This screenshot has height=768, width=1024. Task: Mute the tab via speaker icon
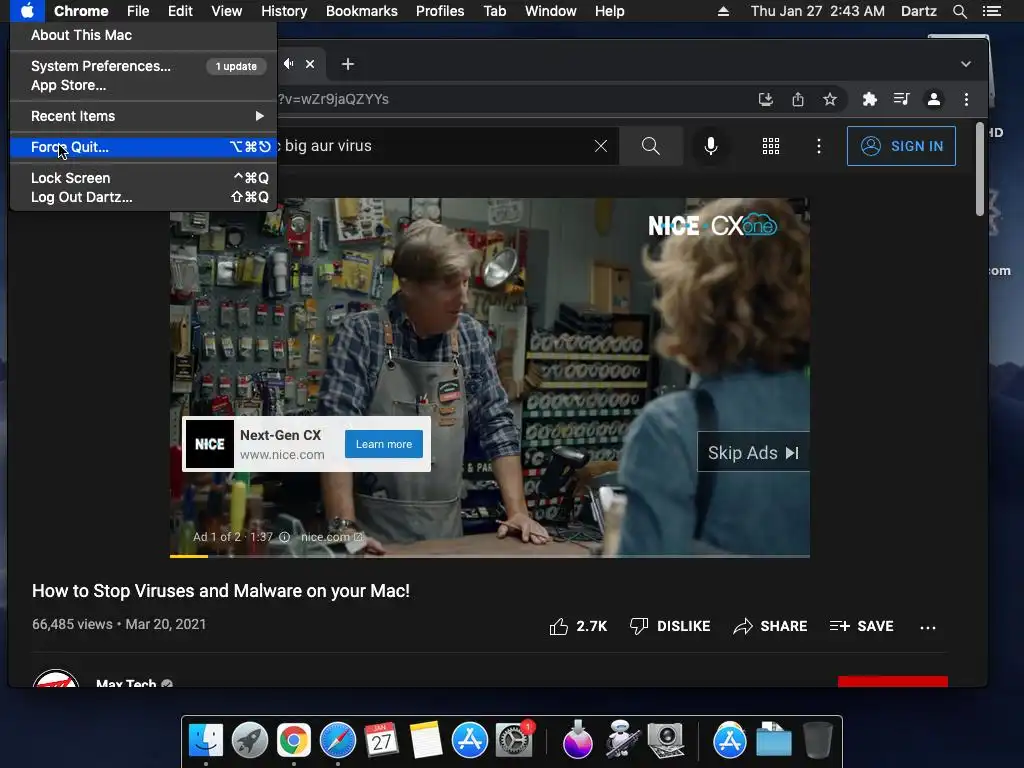pos(289,63)
